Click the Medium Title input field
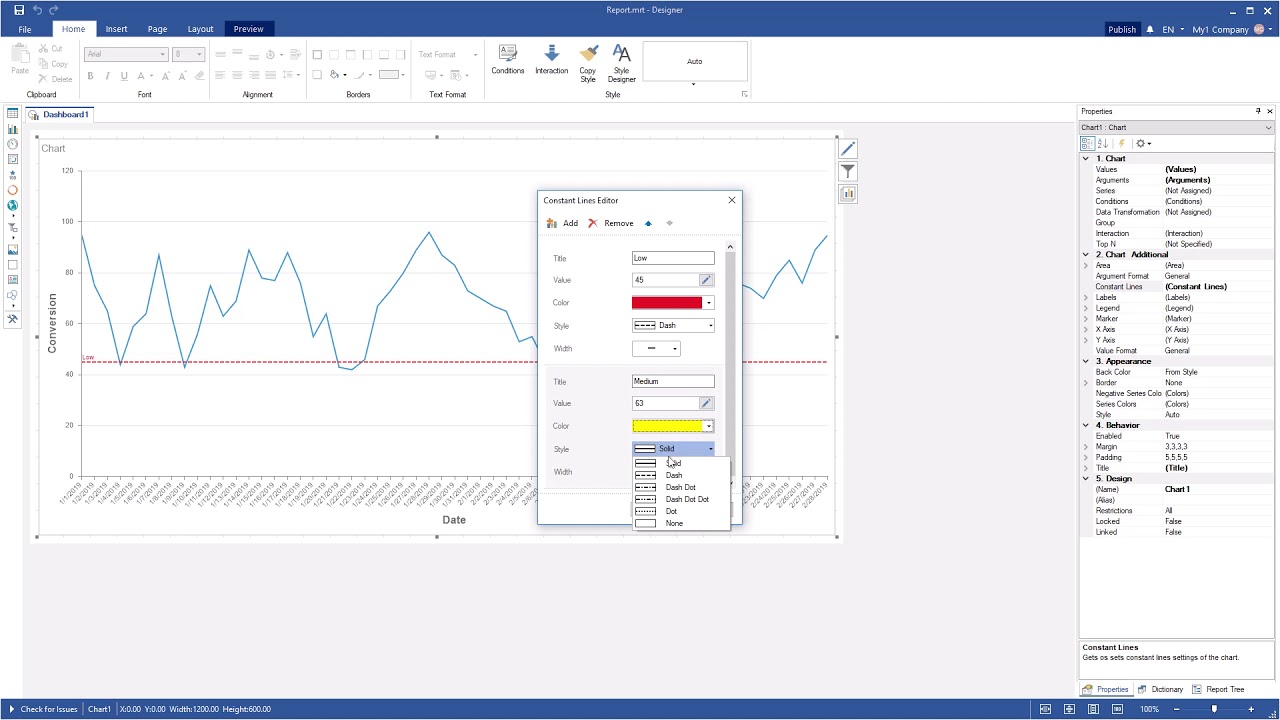Viewport: 1280px width, 720px height. [673, 381]
